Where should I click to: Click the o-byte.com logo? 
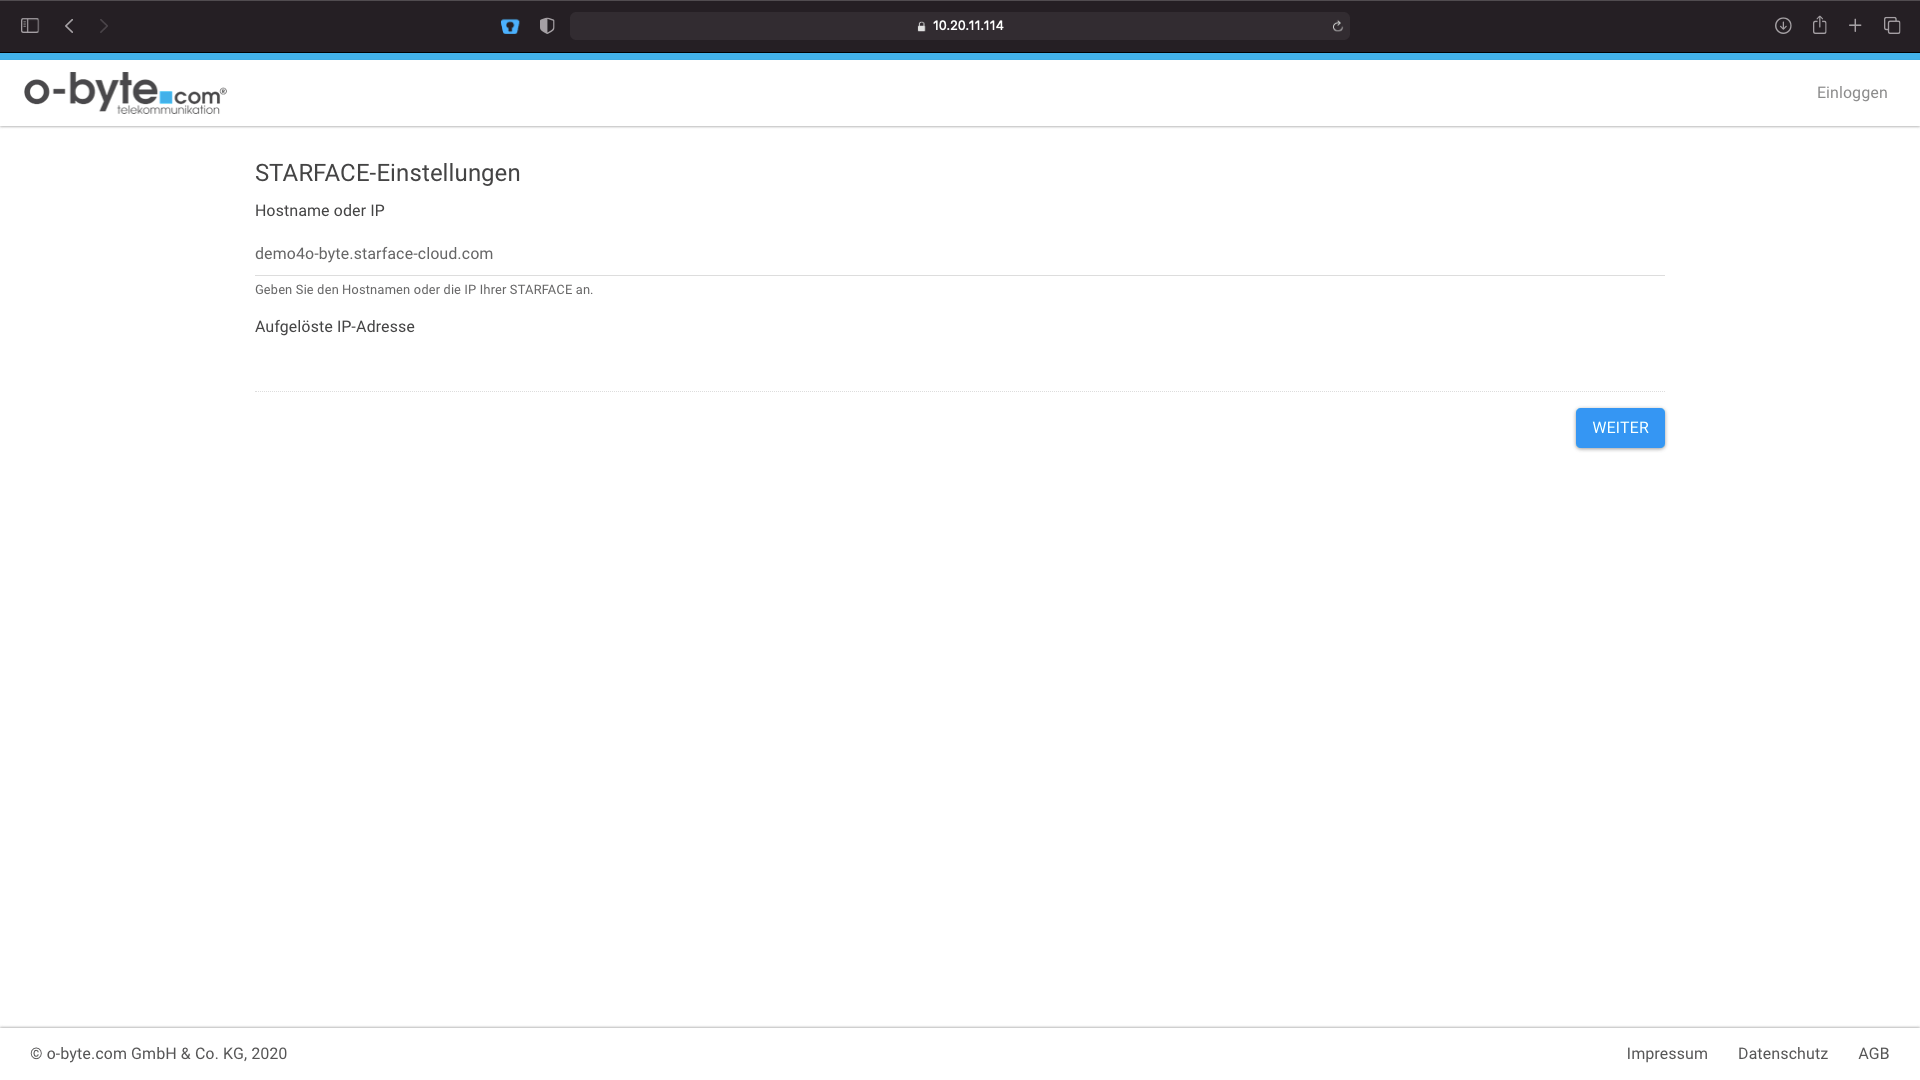[x=125, y=93]
